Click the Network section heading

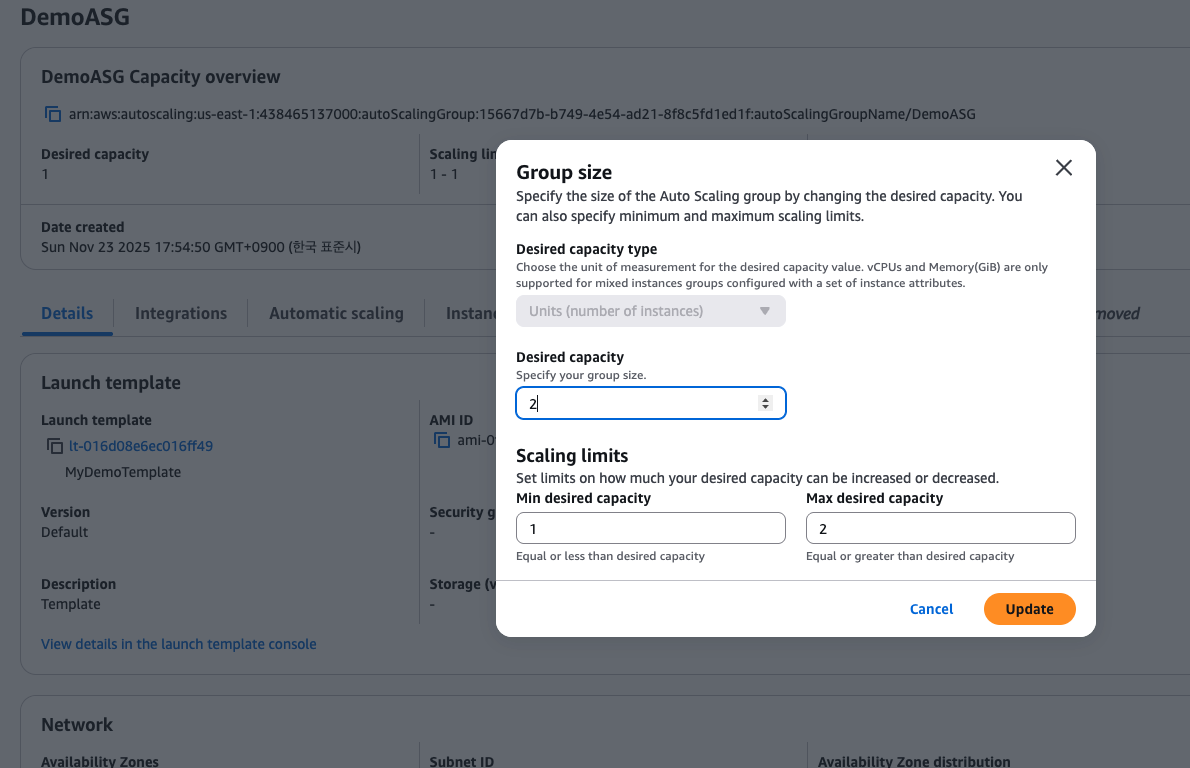tap(77, 725)
